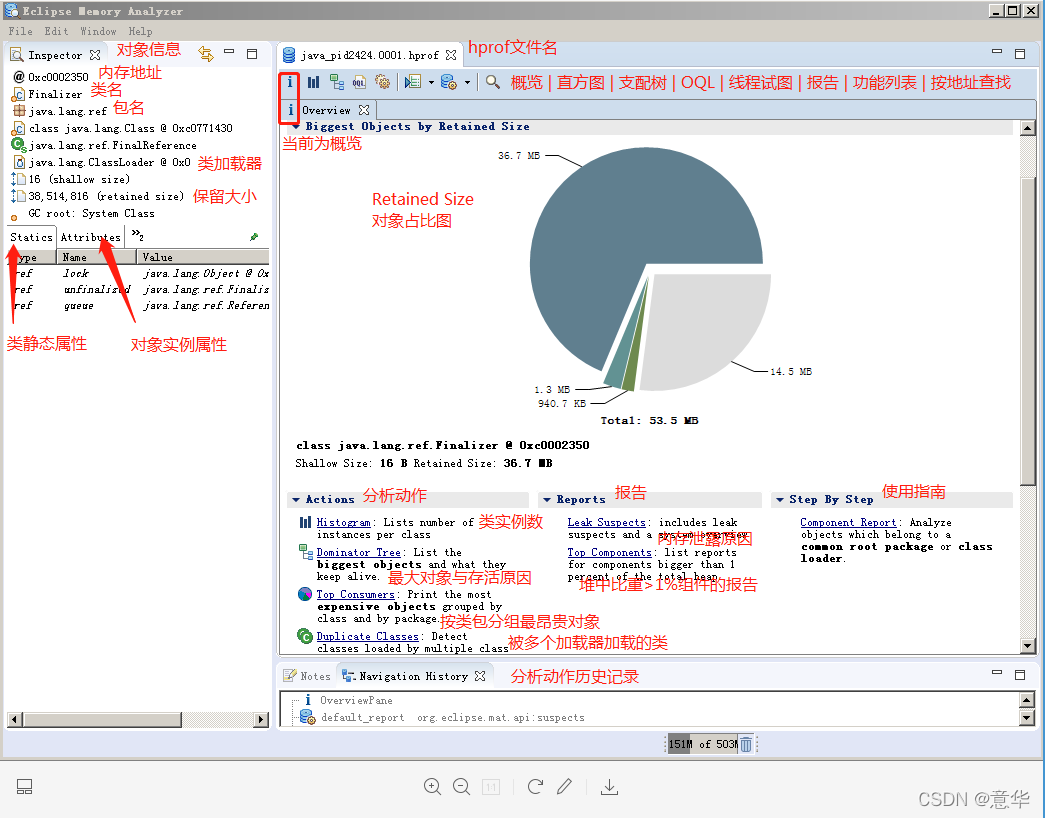The height and width of the screenshot is (818, 1045).
Task: Open the Component Report link
Action: coord(848,523)
